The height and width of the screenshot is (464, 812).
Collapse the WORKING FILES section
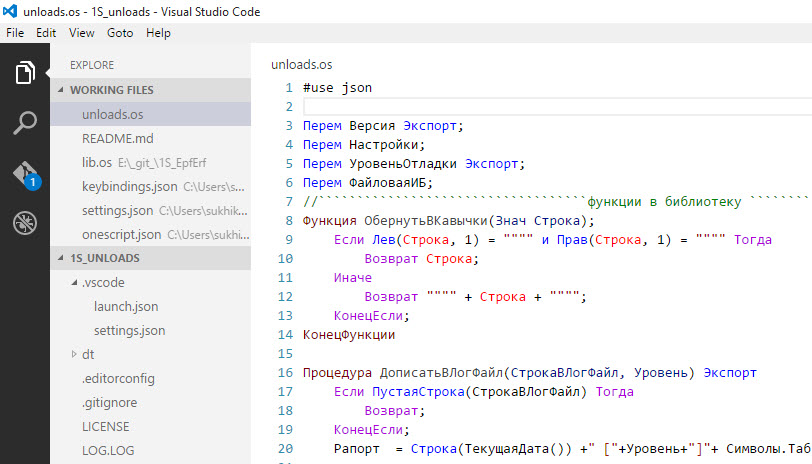[x=61, y=90]
